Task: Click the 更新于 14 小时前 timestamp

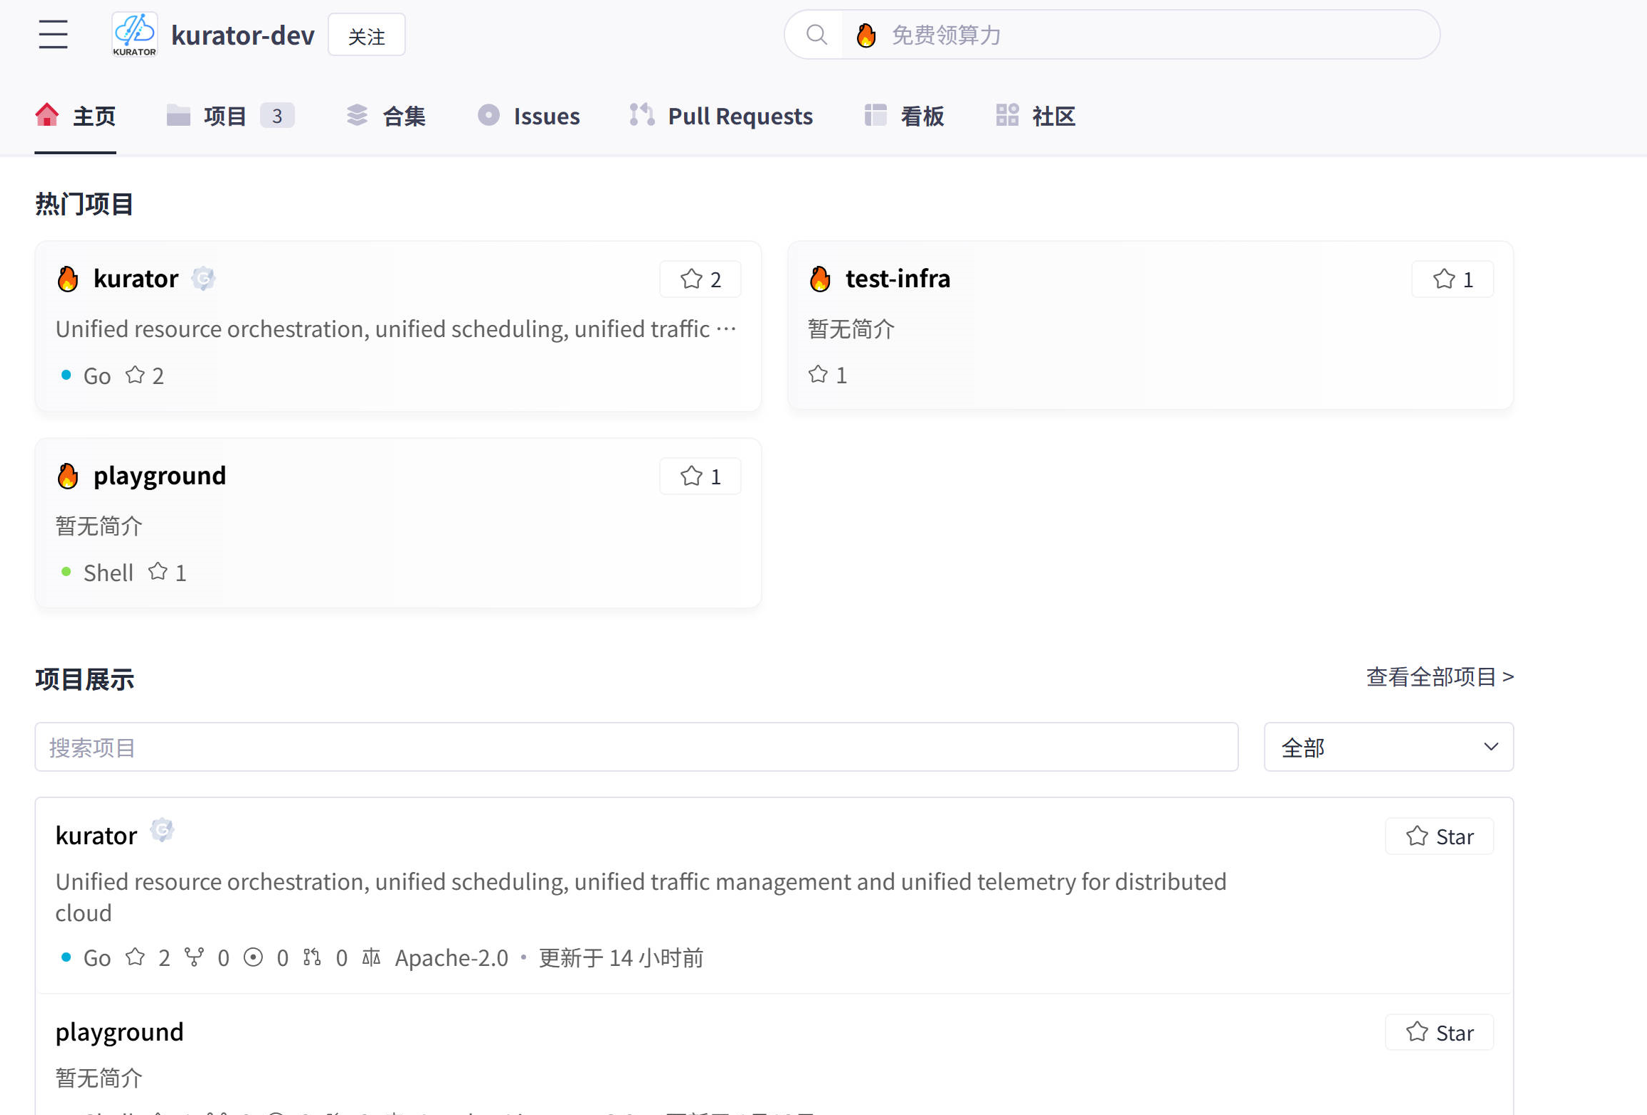Action: [x=621, y=957]
